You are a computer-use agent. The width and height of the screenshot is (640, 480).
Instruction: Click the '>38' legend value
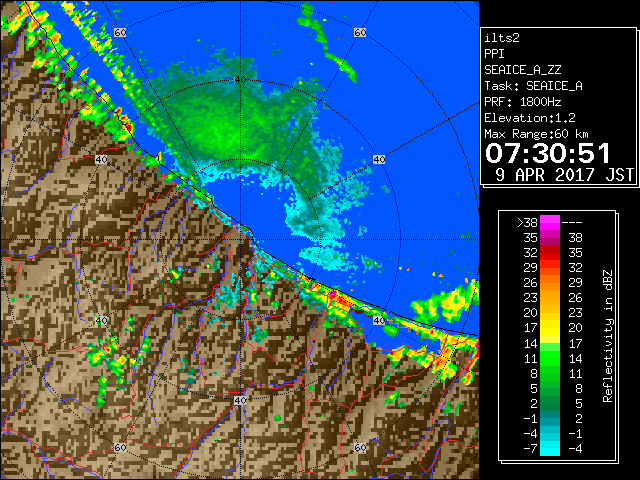coord(528,222)
